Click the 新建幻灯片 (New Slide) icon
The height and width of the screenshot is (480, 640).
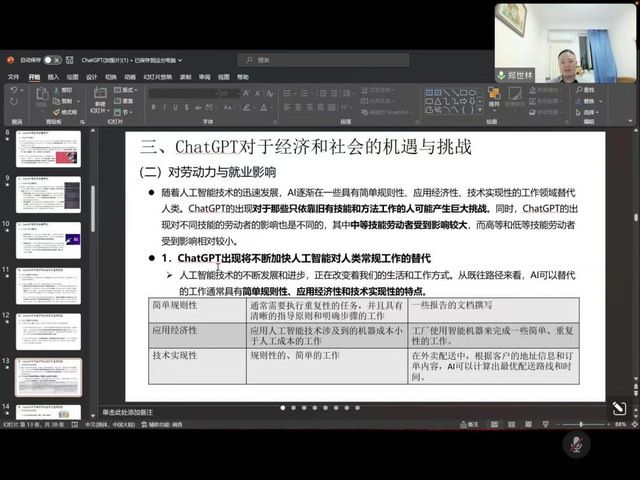[x=100, y=93]
